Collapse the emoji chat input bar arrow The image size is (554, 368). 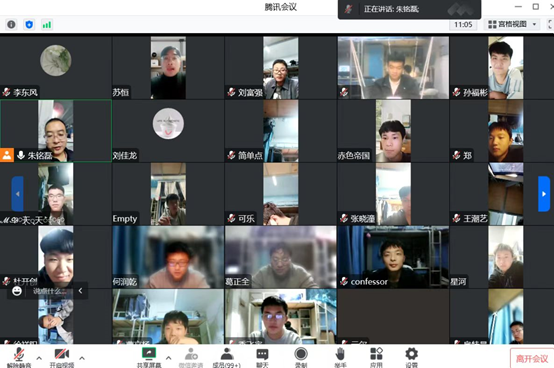click(81, 291)
